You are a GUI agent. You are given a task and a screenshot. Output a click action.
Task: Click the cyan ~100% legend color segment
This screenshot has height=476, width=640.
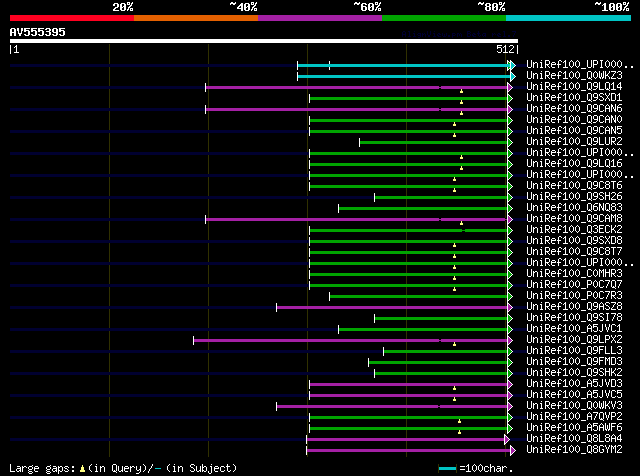pos(569,18)
